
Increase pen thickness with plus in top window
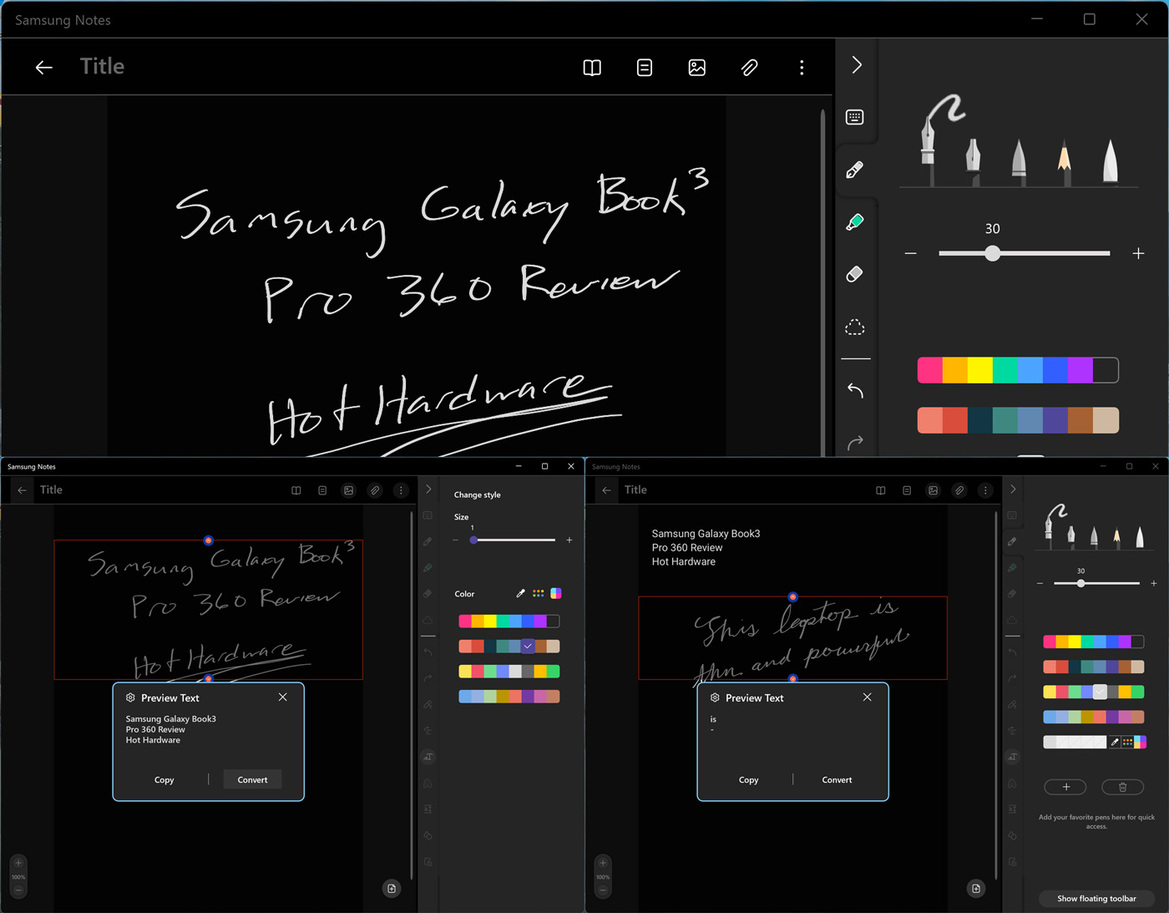point(1138,253)
